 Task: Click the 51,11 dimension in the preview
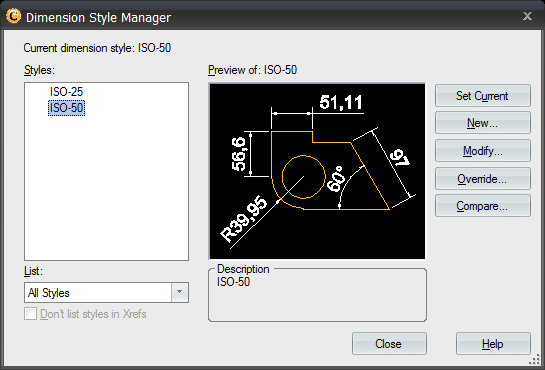(x=341, y=102)
